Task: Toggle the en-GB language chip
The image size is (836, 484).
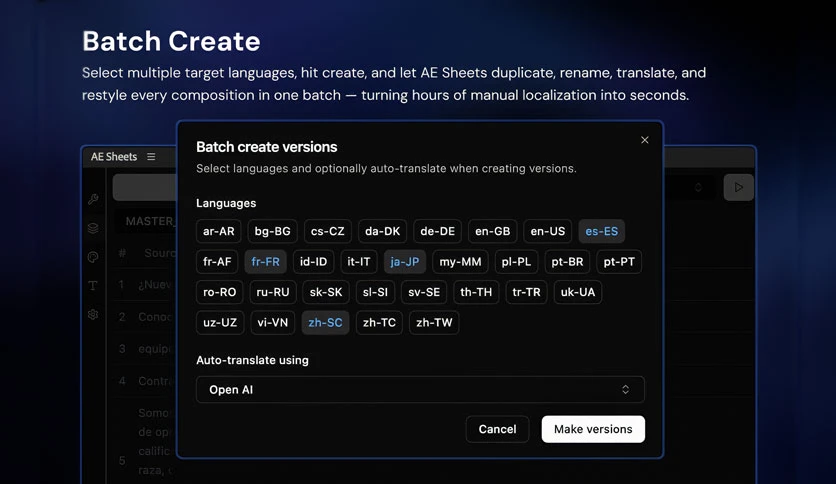Action: click(493, 231)
